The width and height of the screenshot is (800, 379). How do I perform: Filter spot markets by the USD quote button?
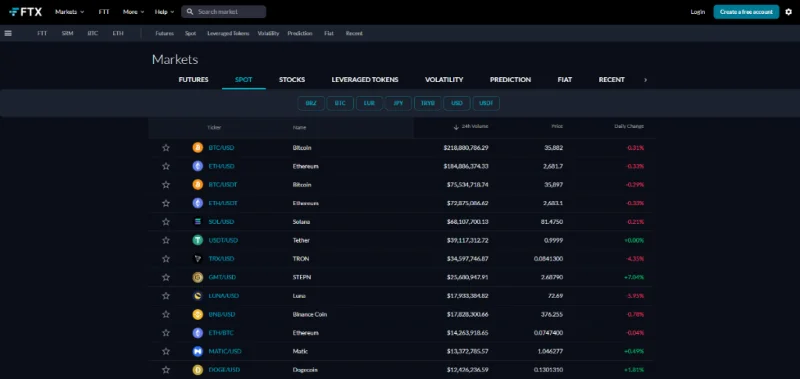[457, 103]
